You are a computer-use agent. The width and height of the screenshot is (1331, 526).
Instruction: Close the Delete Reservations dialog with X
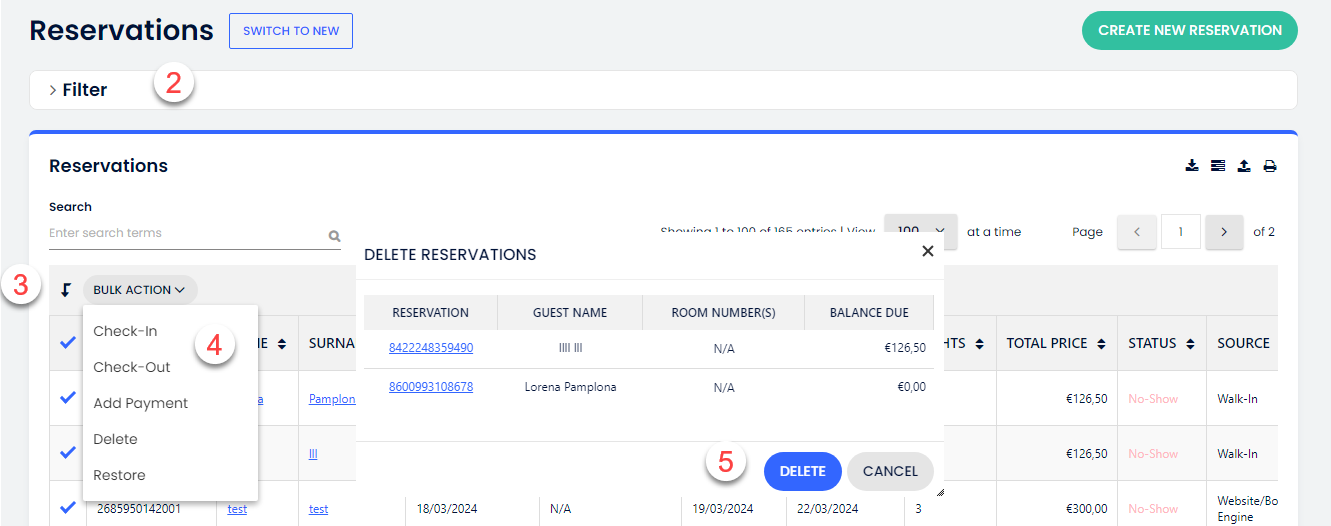[927, 252]
